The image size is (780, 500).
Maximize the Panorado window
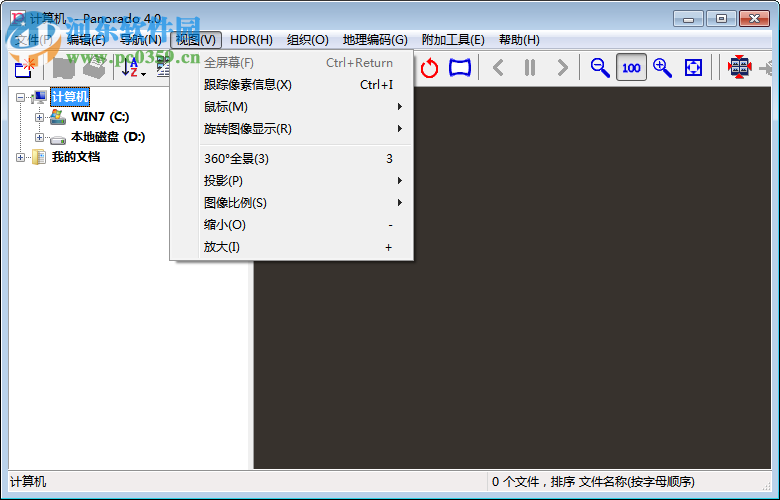[x=721, y=19]
